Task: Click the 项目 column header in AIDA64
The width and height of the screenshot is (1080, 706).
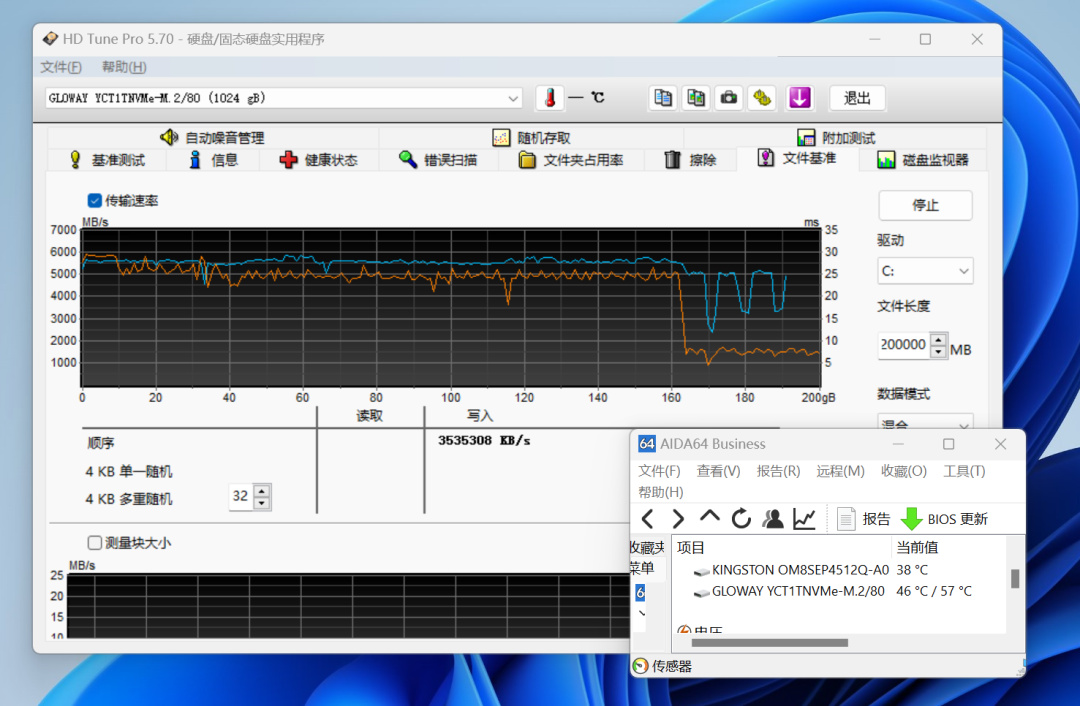Action: pos(782,547)
